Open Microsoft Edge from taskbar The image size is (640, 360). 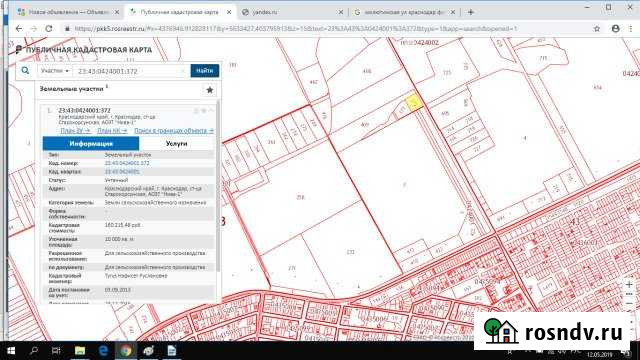(x=103, y=351)
